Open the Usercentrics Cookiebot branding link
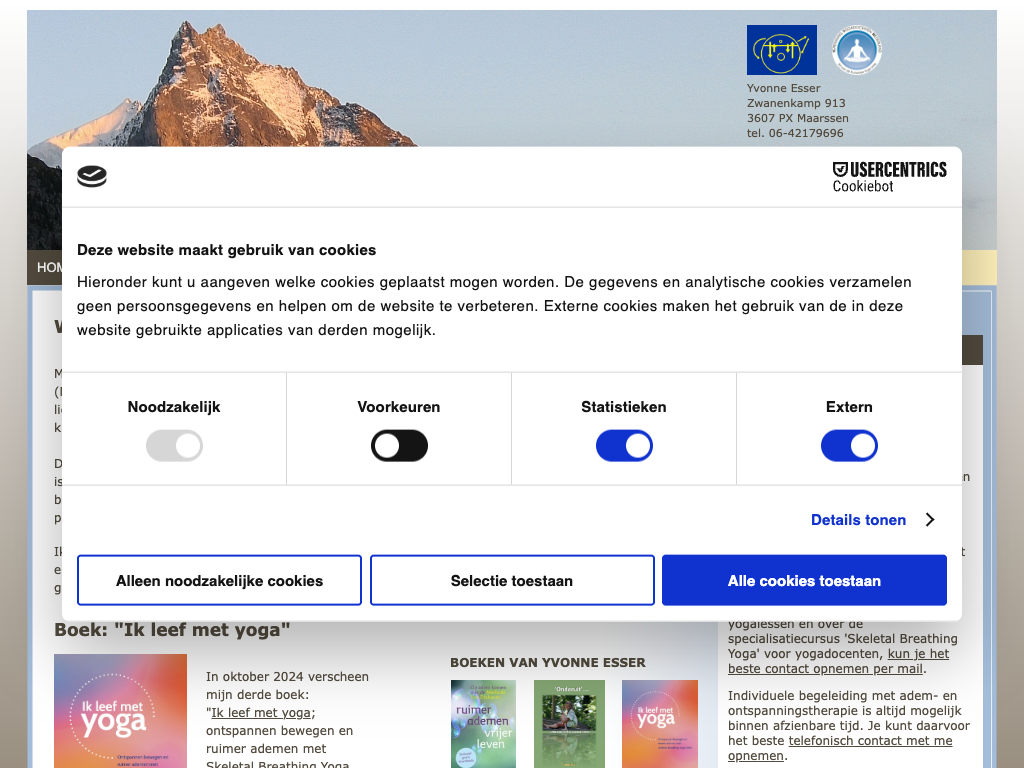 [889, 177]
